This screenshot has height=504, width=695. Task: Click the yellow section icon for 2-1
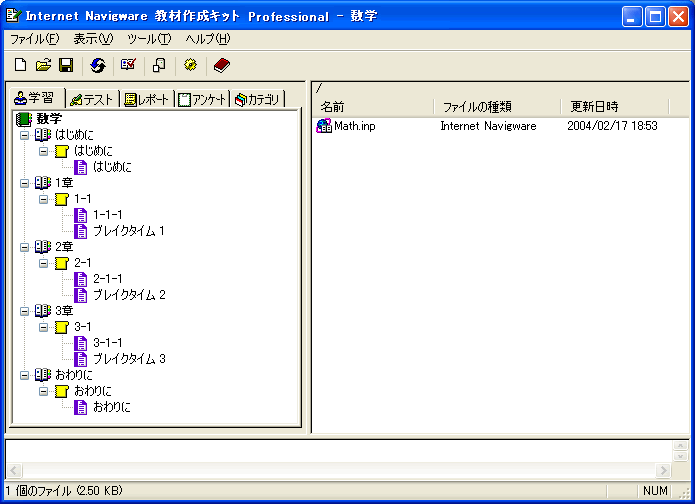(x=62, y=263)
